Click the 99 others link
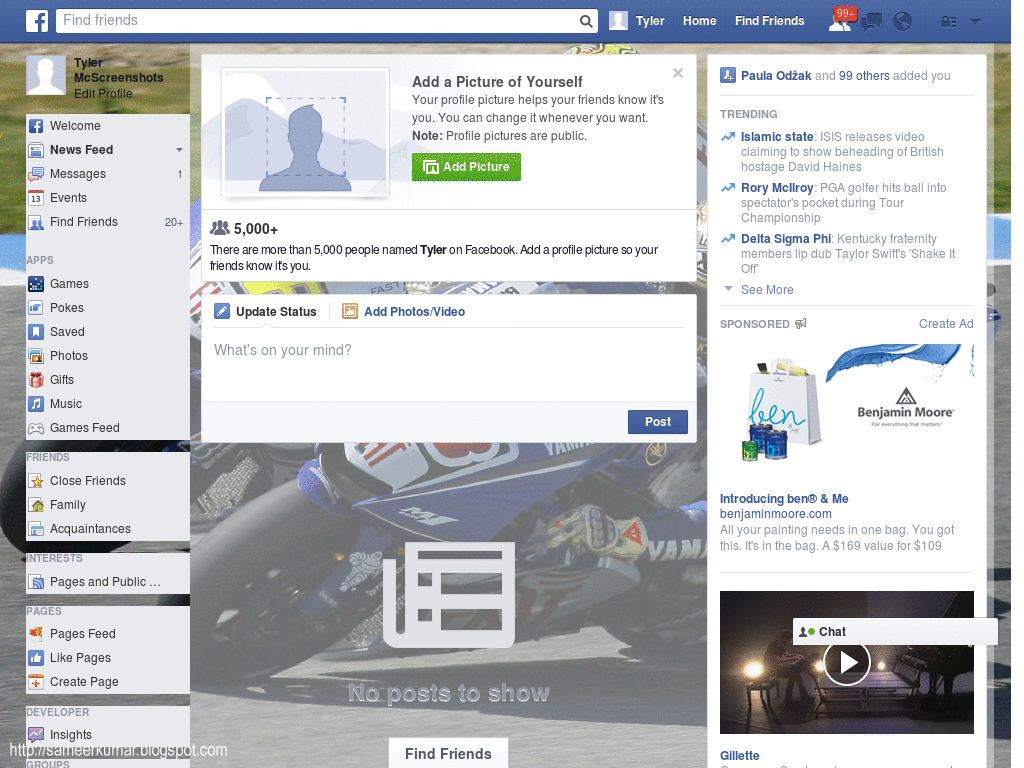This screenshot has height=768, width=1024. tap(864, 76)
